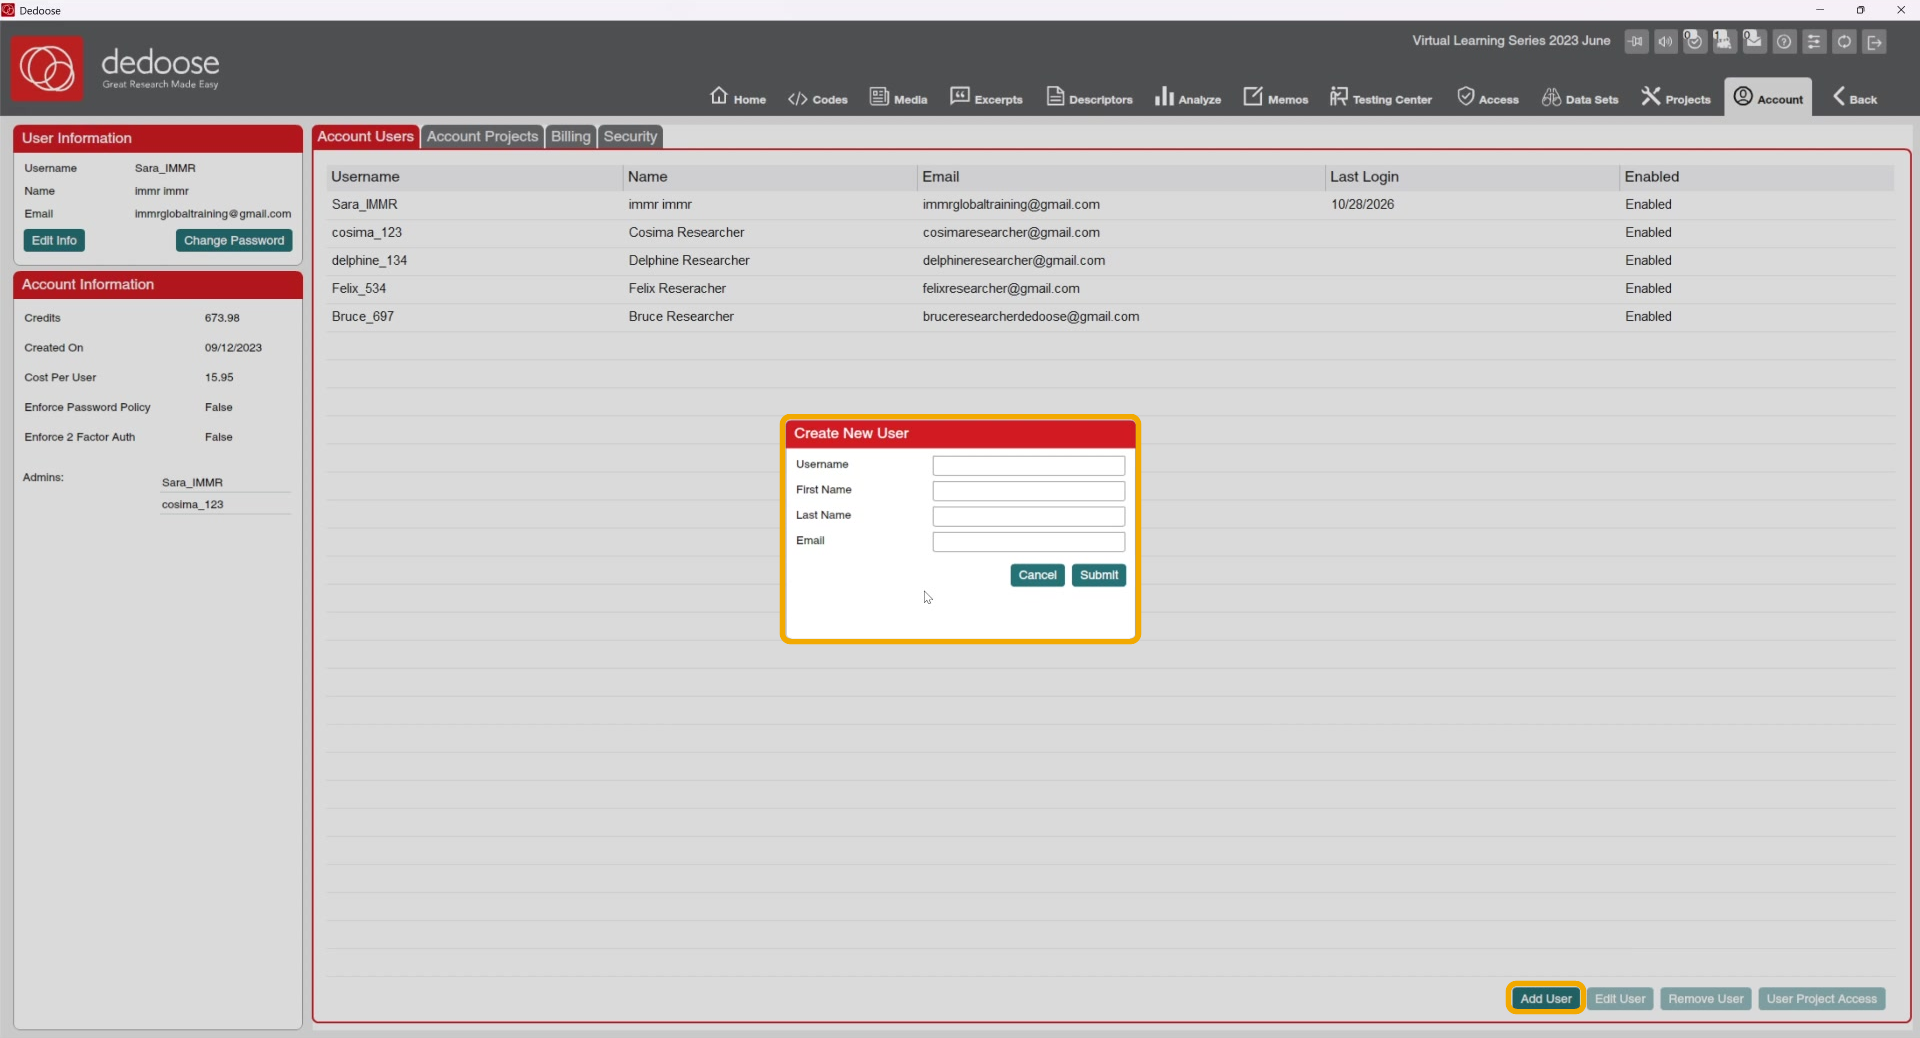Click the circular refresh icon
This screenshot has width=1920, height=1038.
tap(1844, 42)
